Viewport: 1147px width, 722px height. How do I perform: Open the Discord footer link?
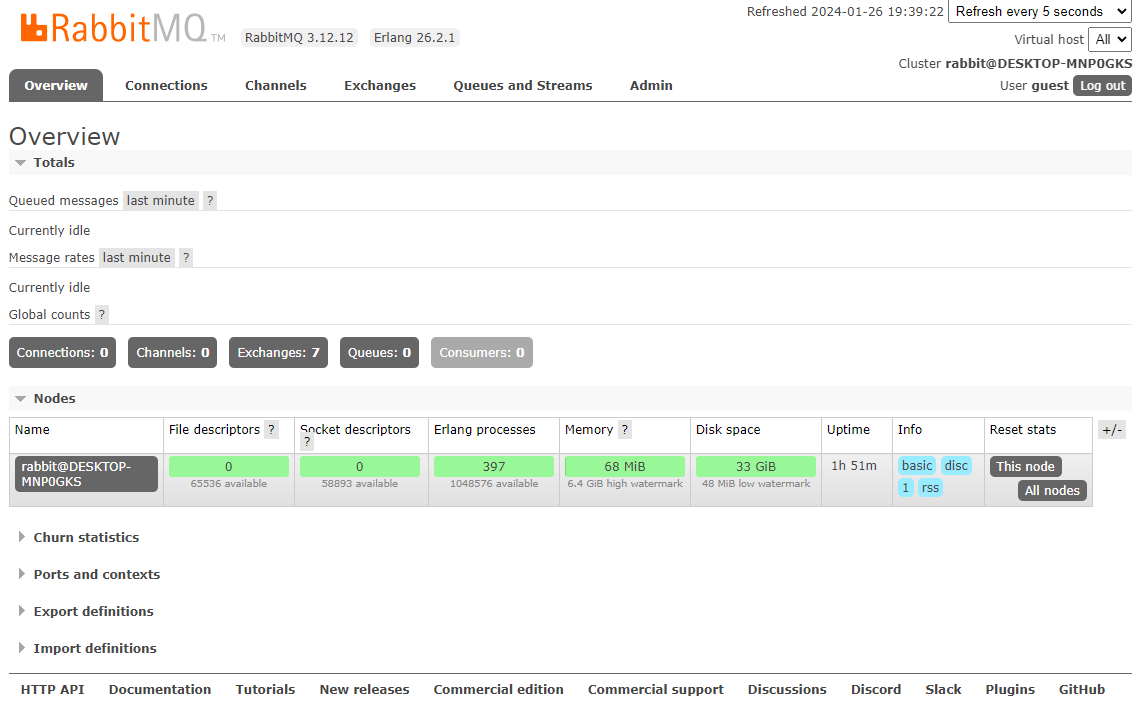(x=876, y=690)
